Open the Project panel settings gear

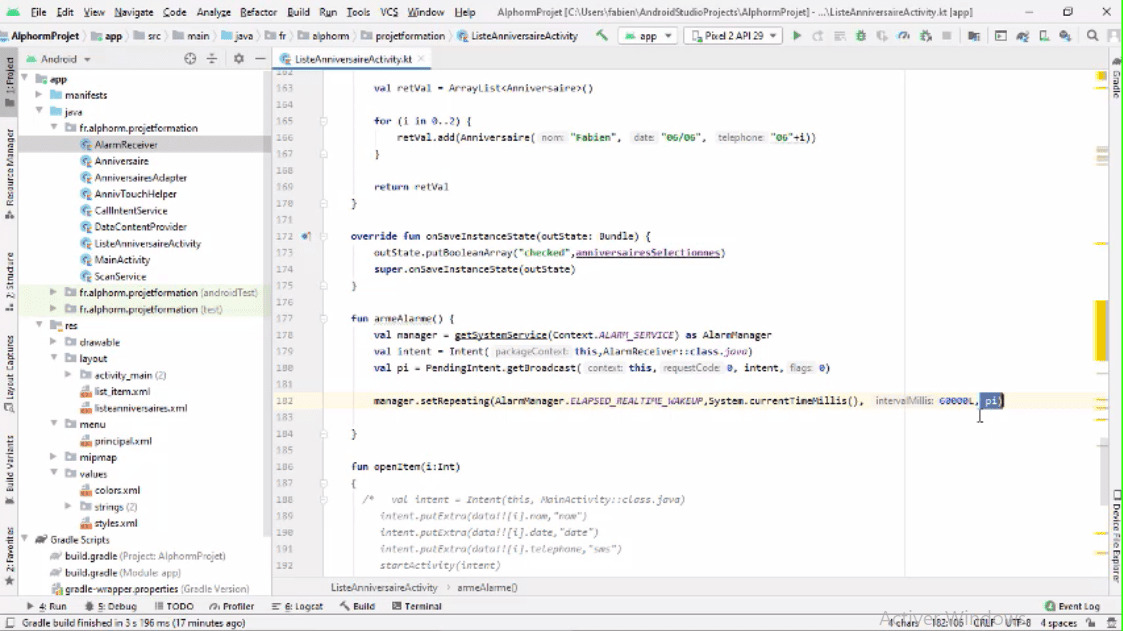[x=238, y=59]
